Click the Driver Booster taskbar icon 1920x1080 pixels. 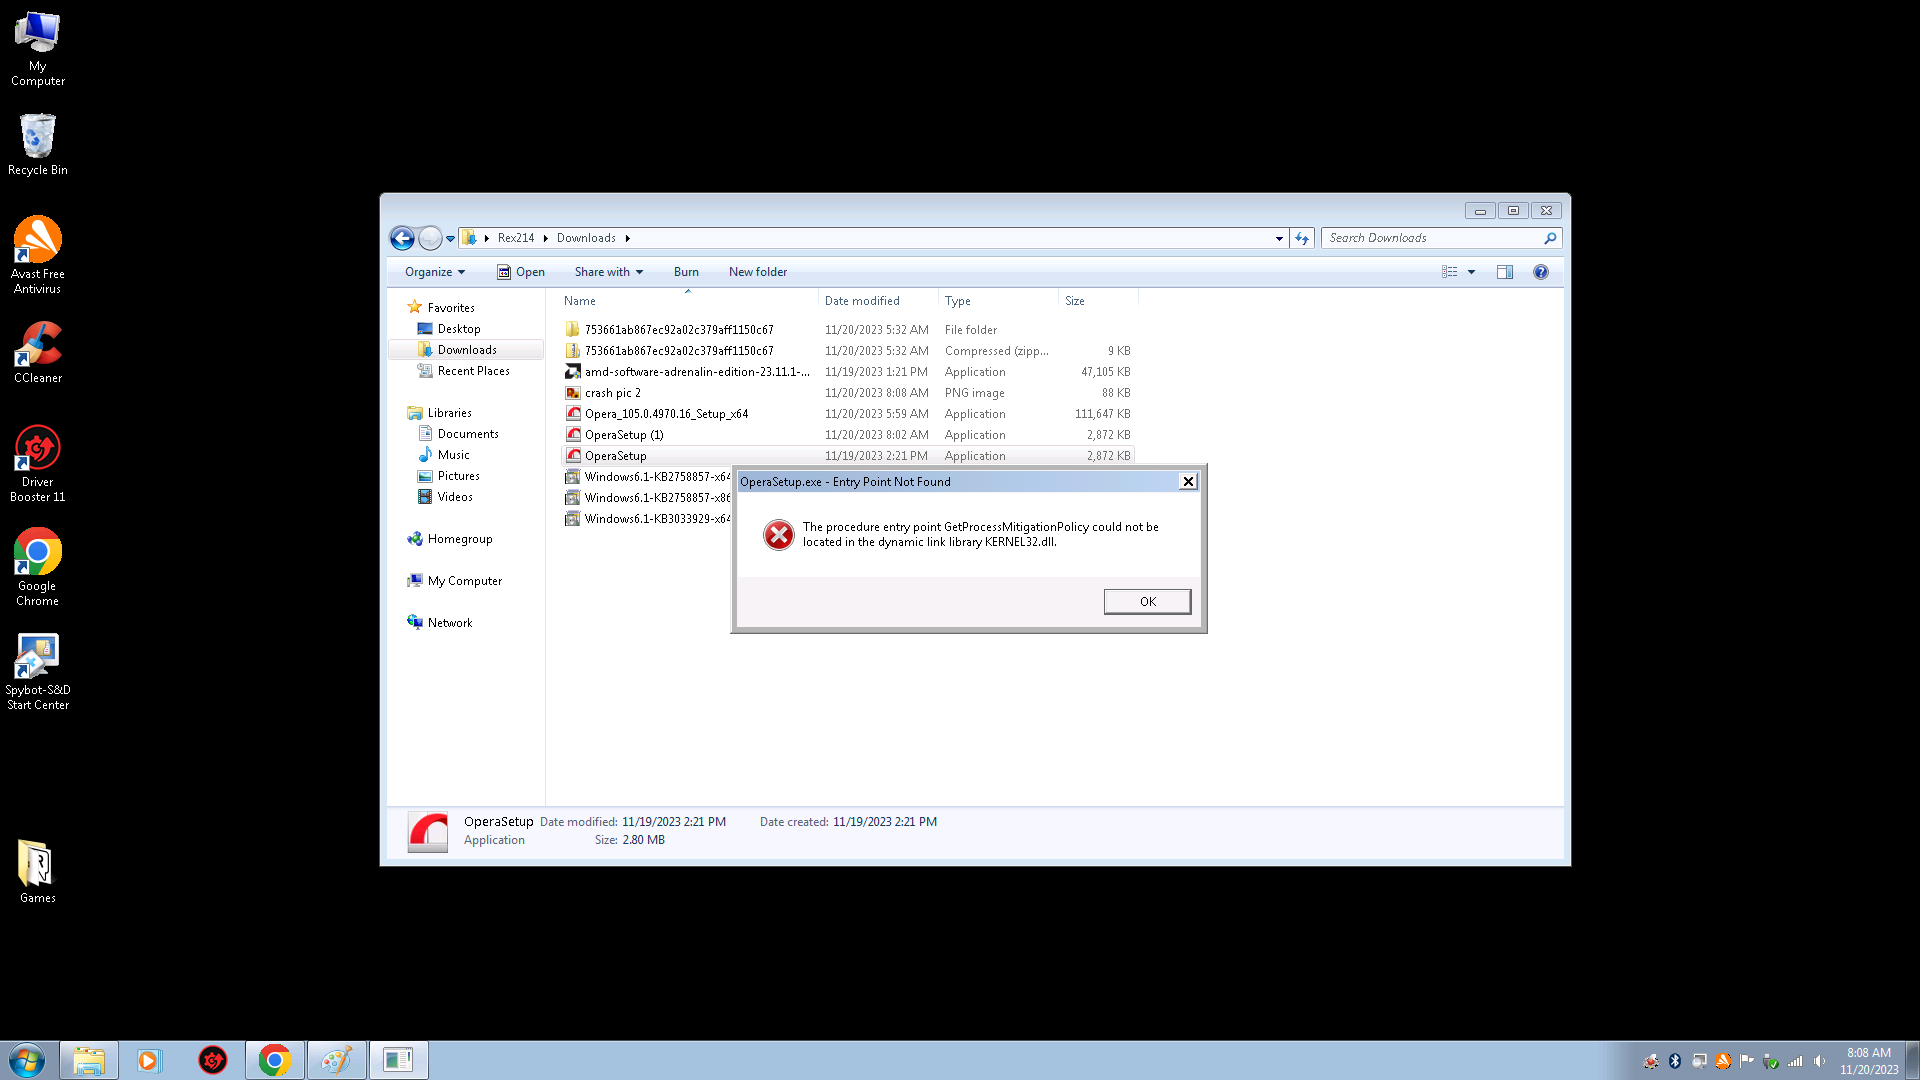coord(212,1060)
